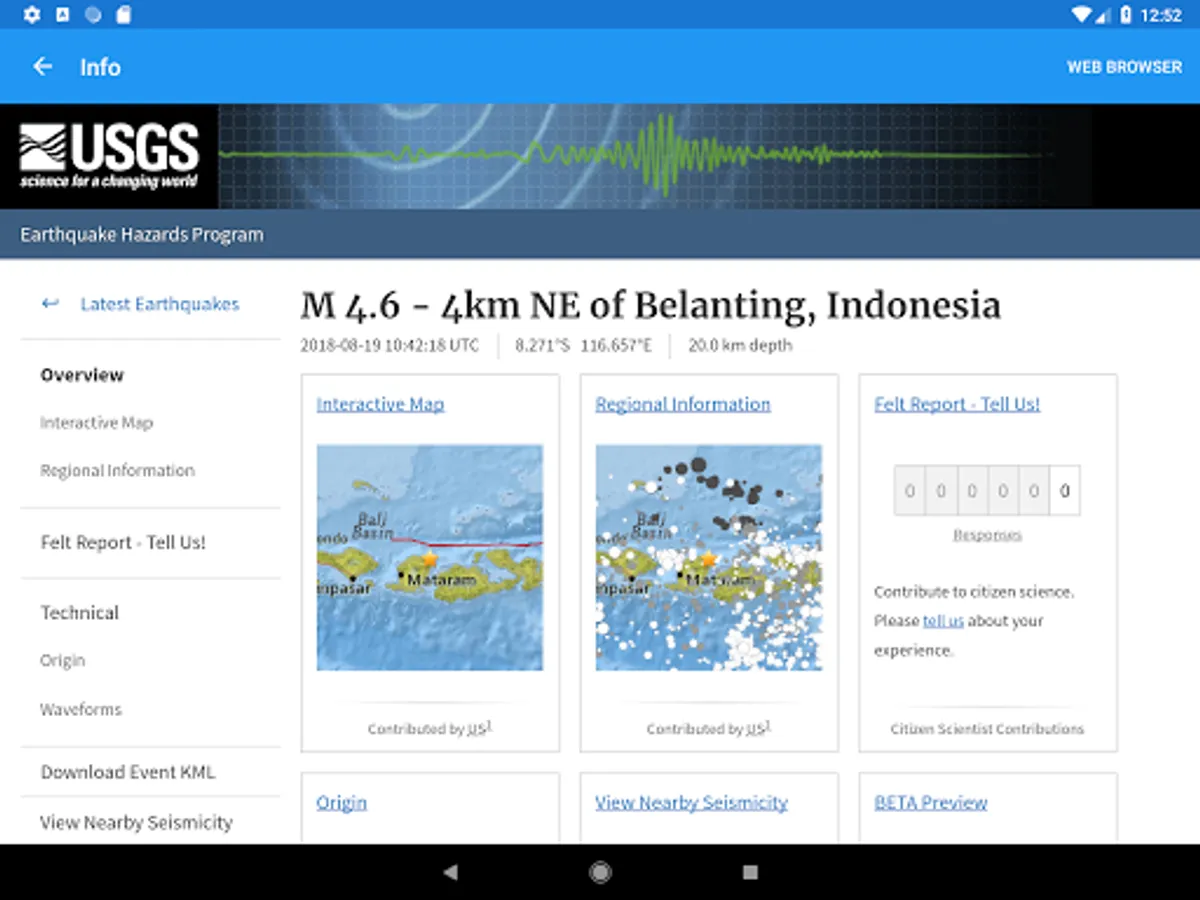Tap the settings gear status icon

[x=31, y=14]
